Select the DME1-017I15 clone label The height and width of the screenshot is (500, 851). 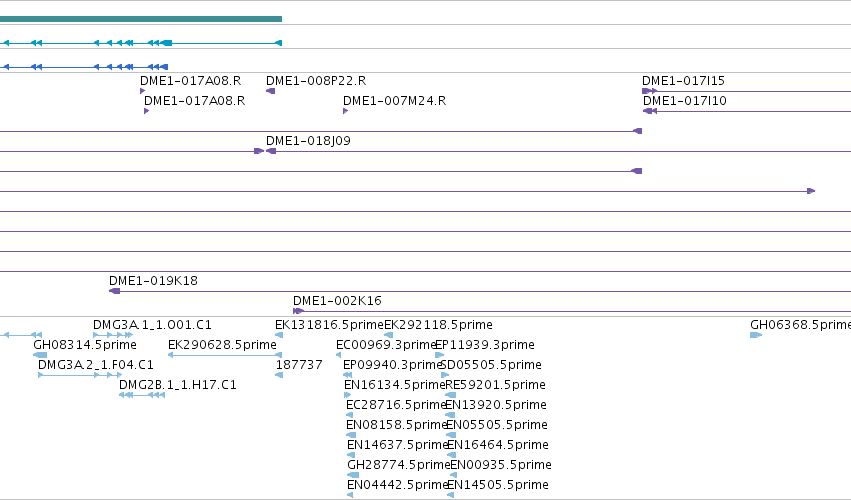[683, 81]
